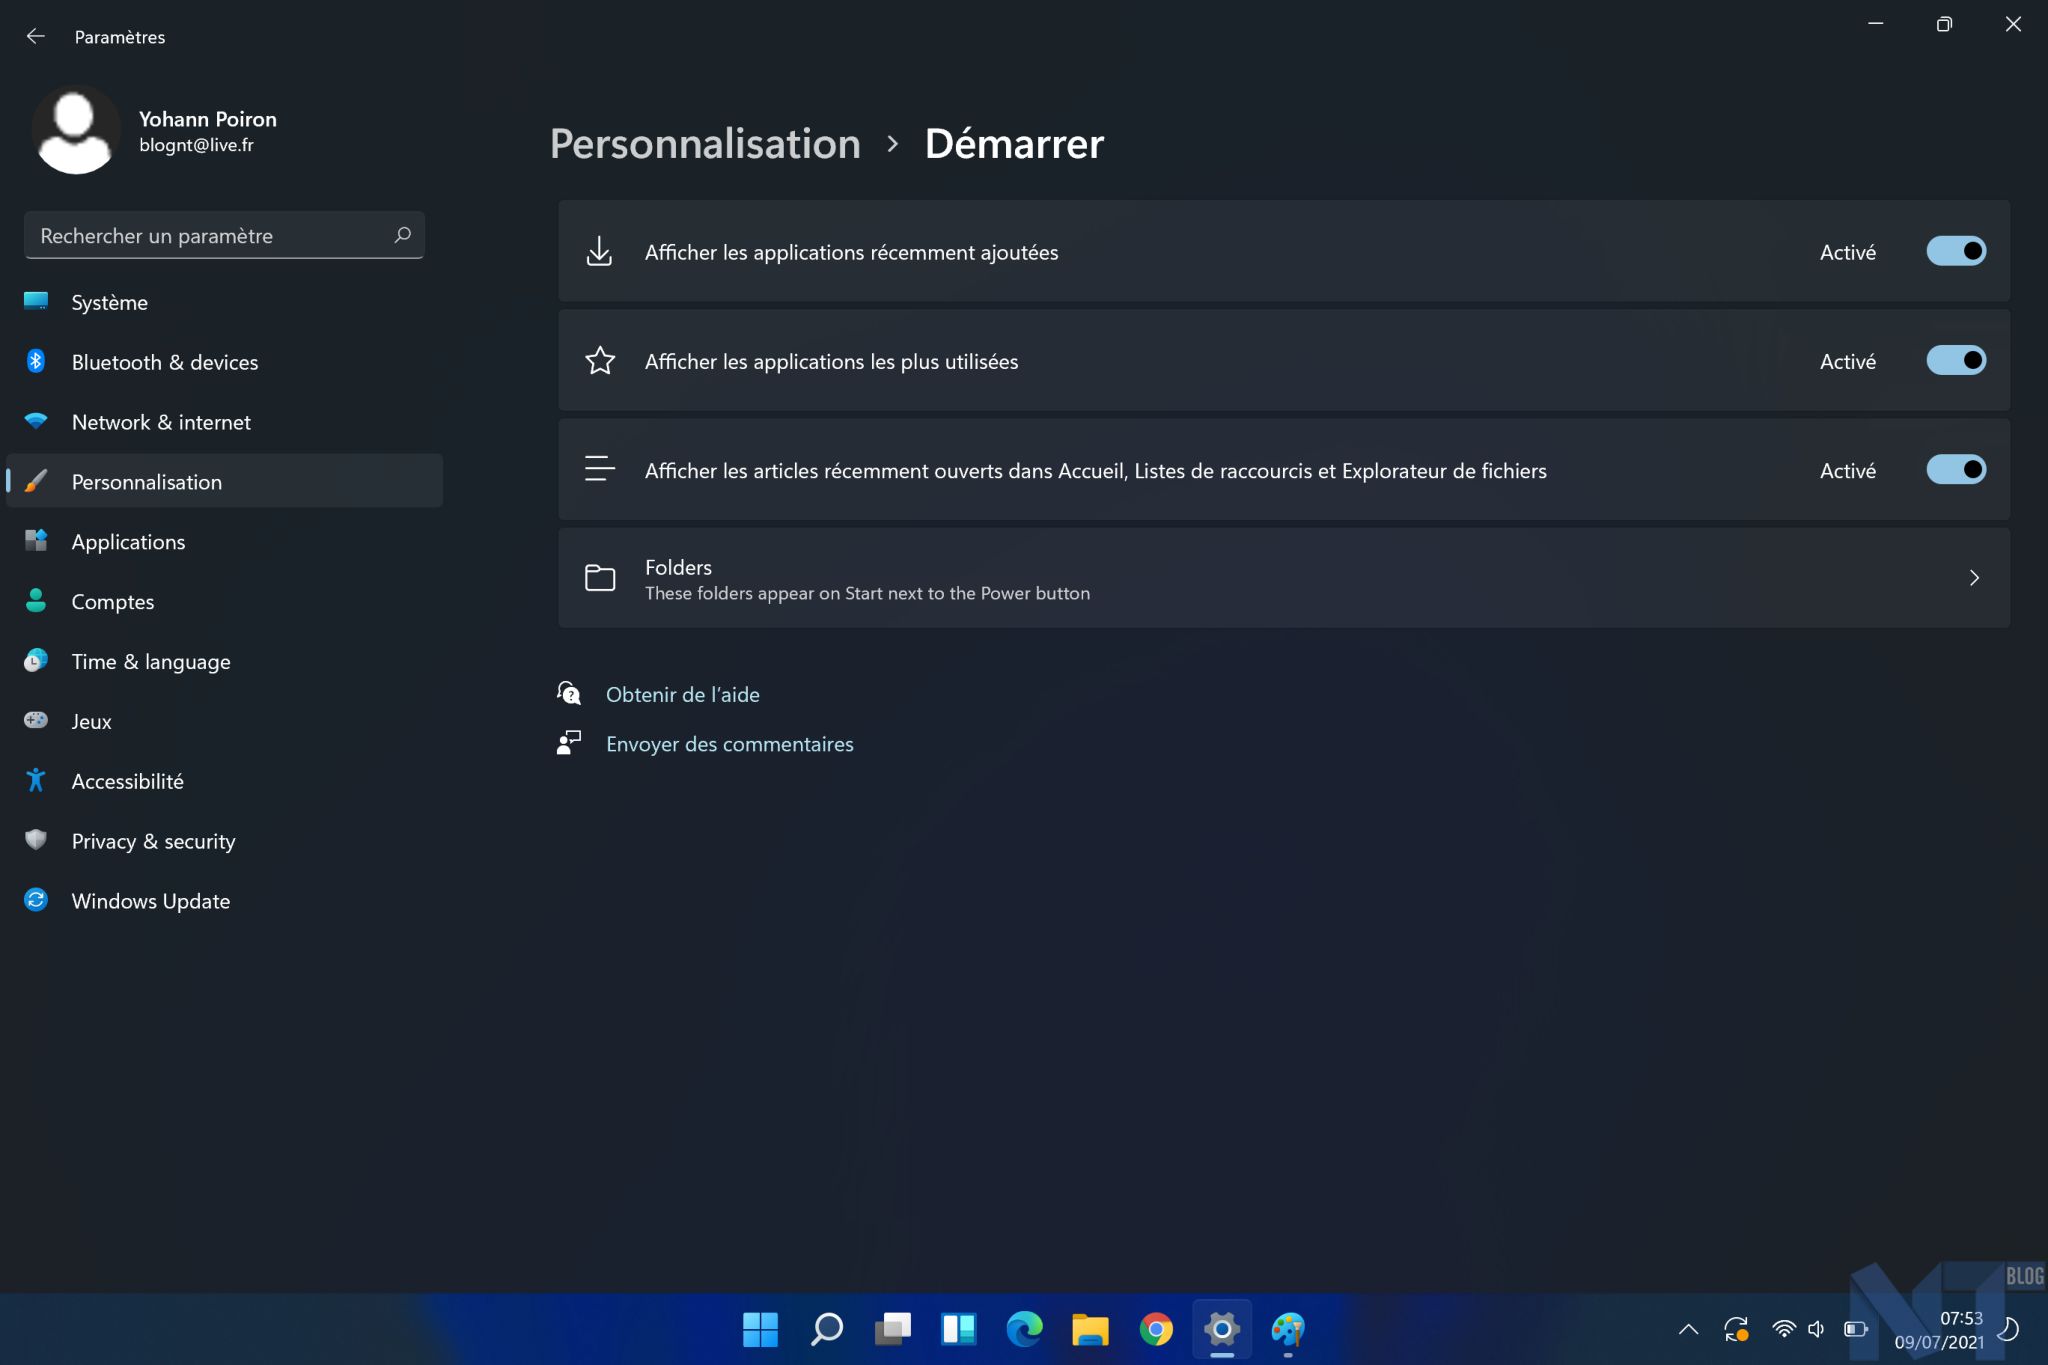Open Windows Update settings
The image size is (2048, 1365).
coord(149,900)
